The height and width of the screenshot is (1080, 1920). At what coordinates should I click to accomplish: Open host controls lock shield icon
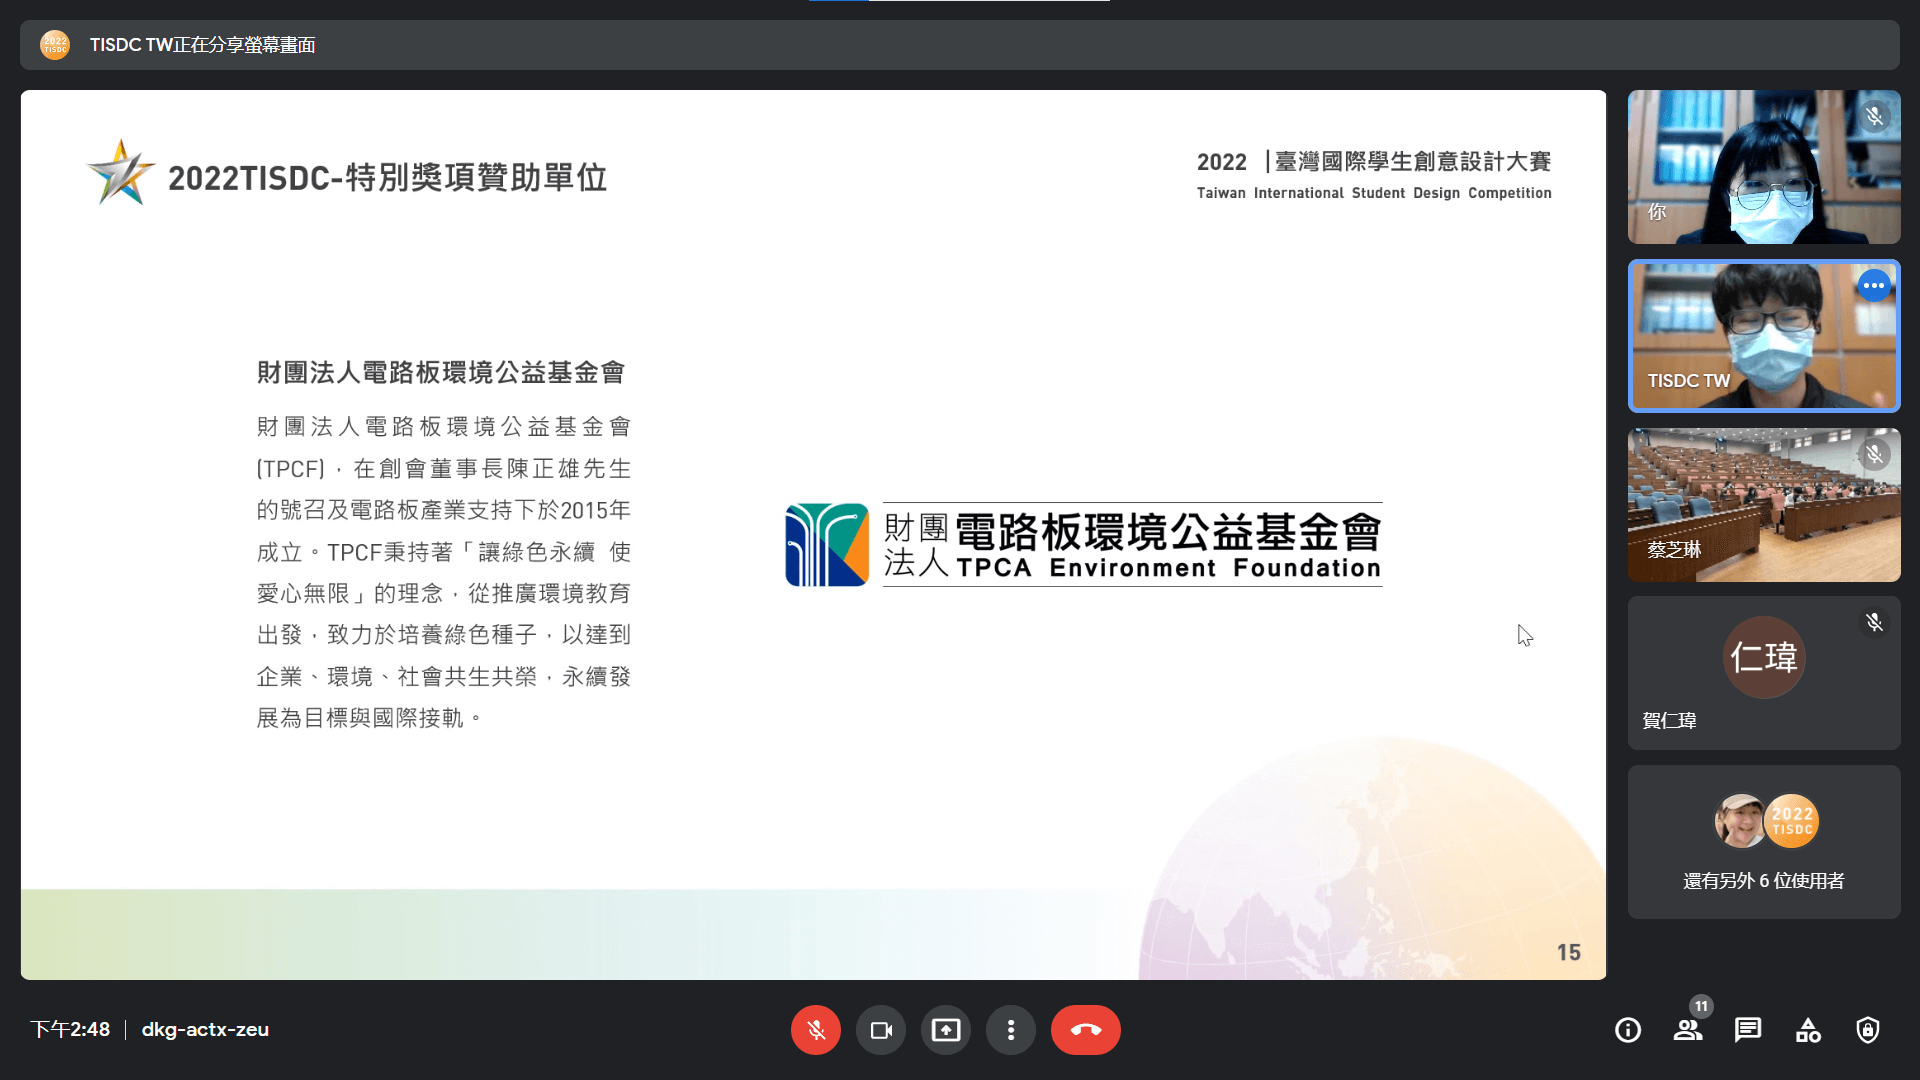pos(1868,1030)
